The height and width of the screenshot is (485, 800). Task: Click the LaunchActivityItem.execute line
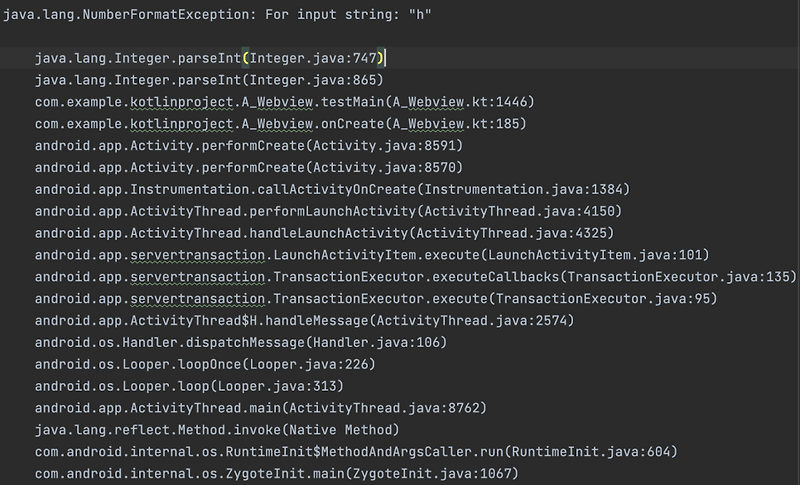tap(372, 255)
